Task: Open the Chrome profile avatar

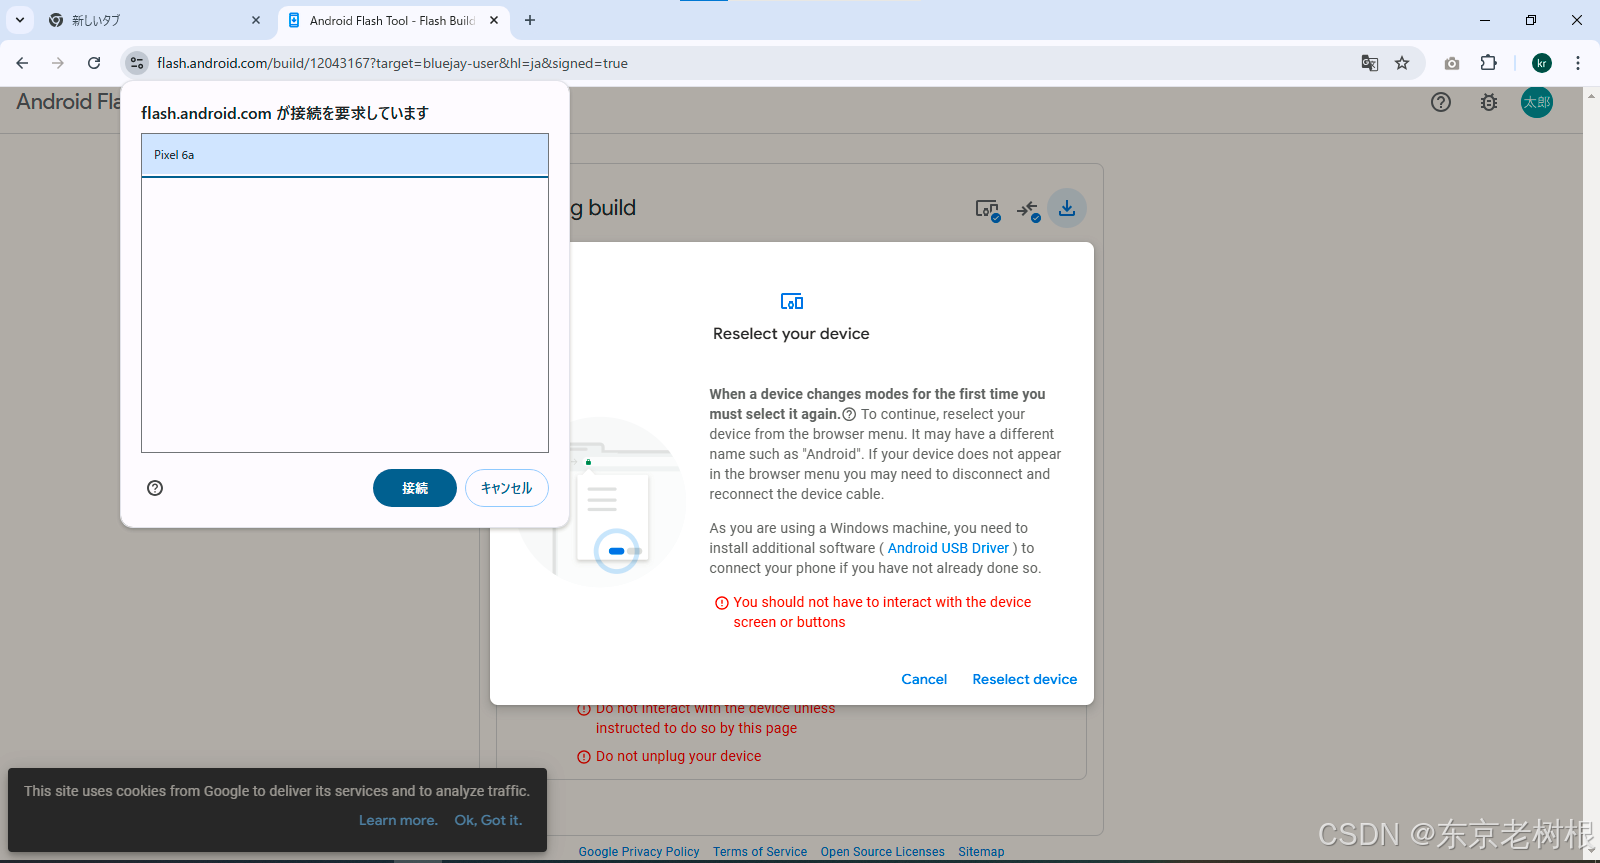Action: [1542, 63]
